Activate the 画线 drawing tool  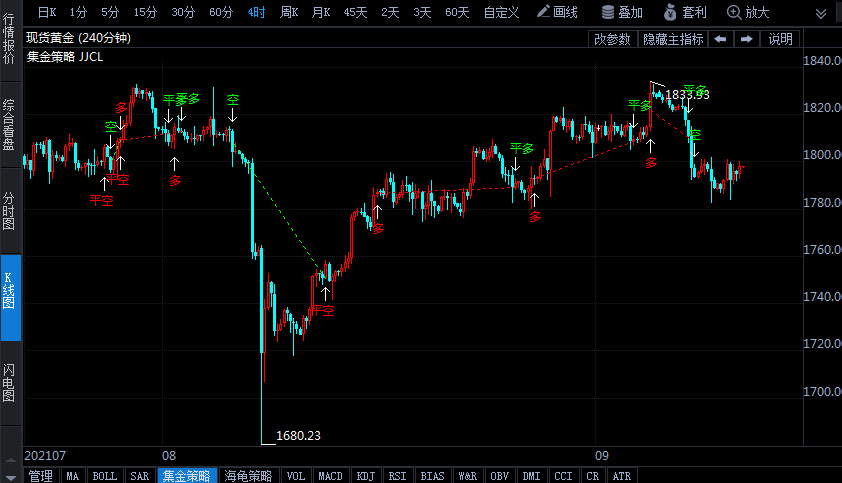557,12
